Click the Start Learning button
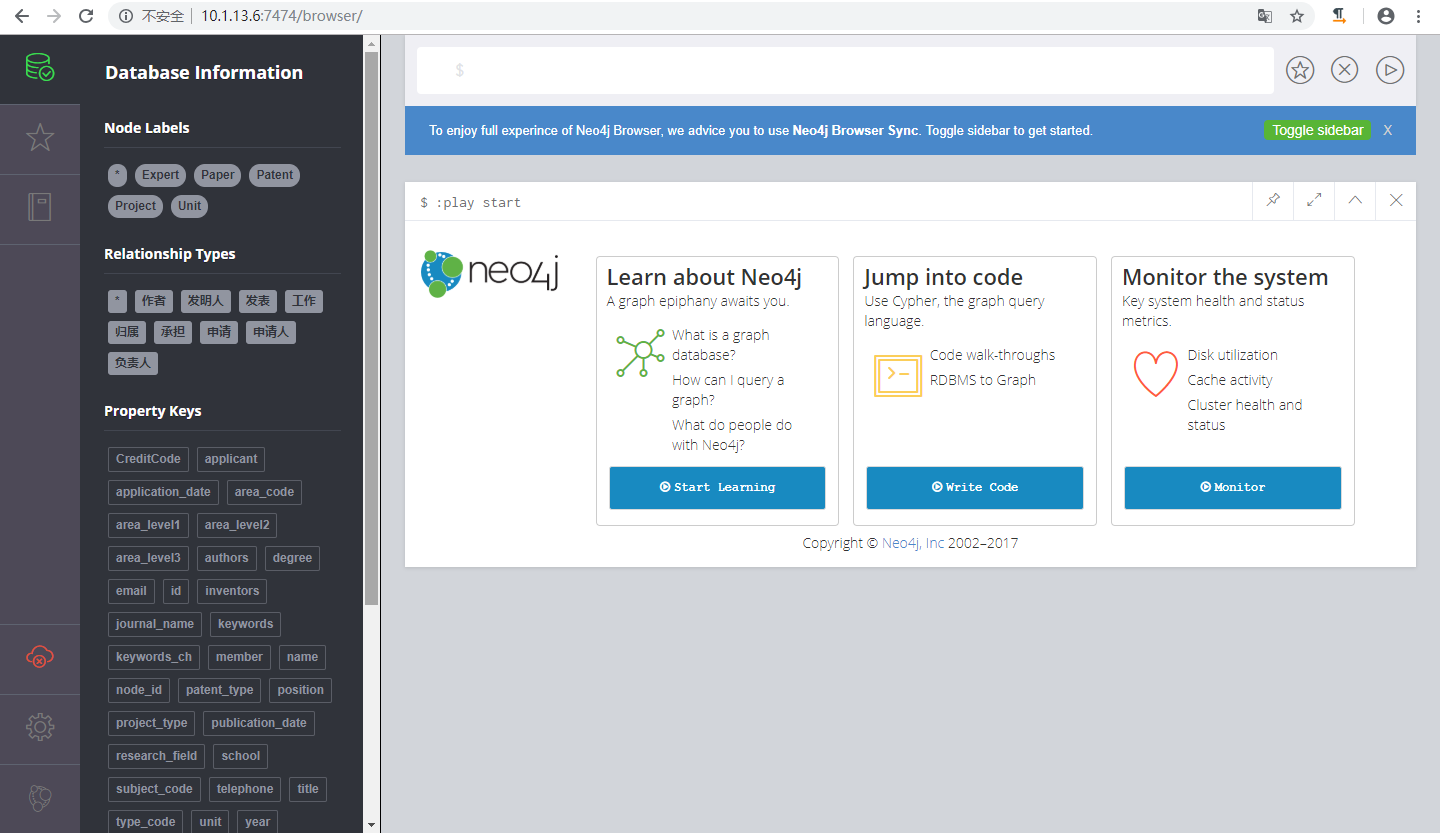This screenshot has width=1440, height=833. click(x=717, y=488)
